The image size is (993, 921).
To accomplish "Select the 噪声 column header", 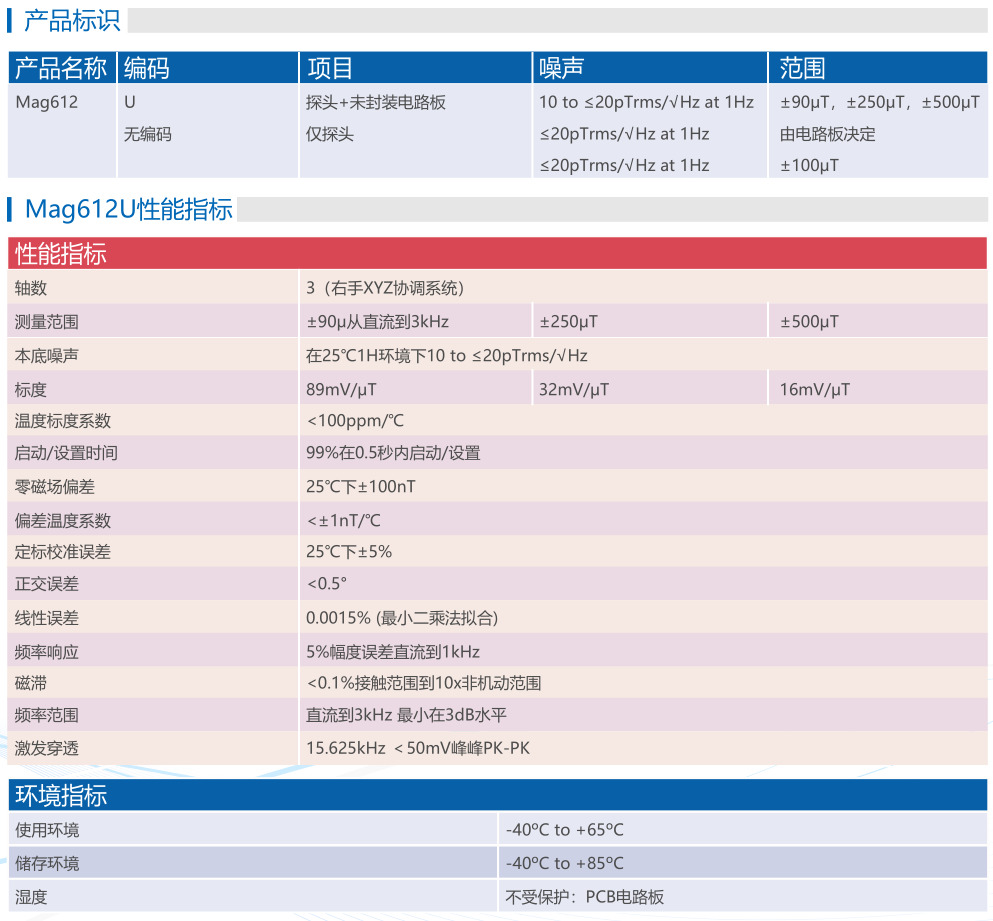I will (650, 68).
